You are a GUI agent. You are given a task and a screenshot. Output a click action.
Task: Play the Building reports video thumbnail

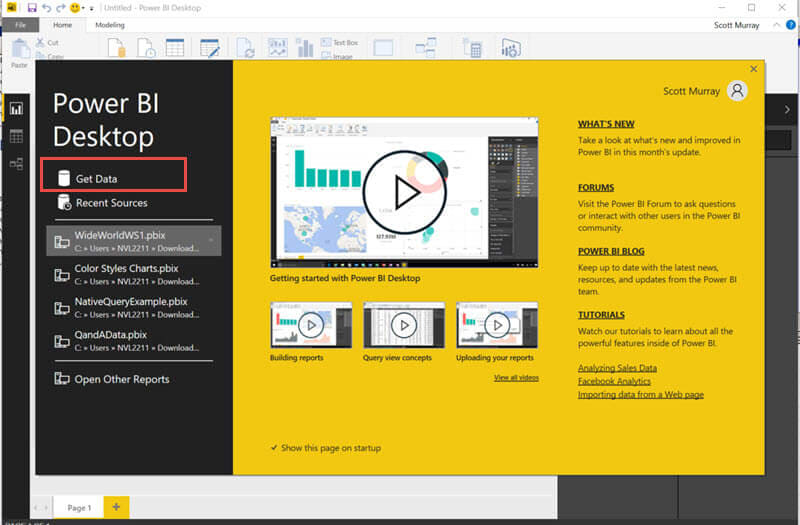[311, 325]
